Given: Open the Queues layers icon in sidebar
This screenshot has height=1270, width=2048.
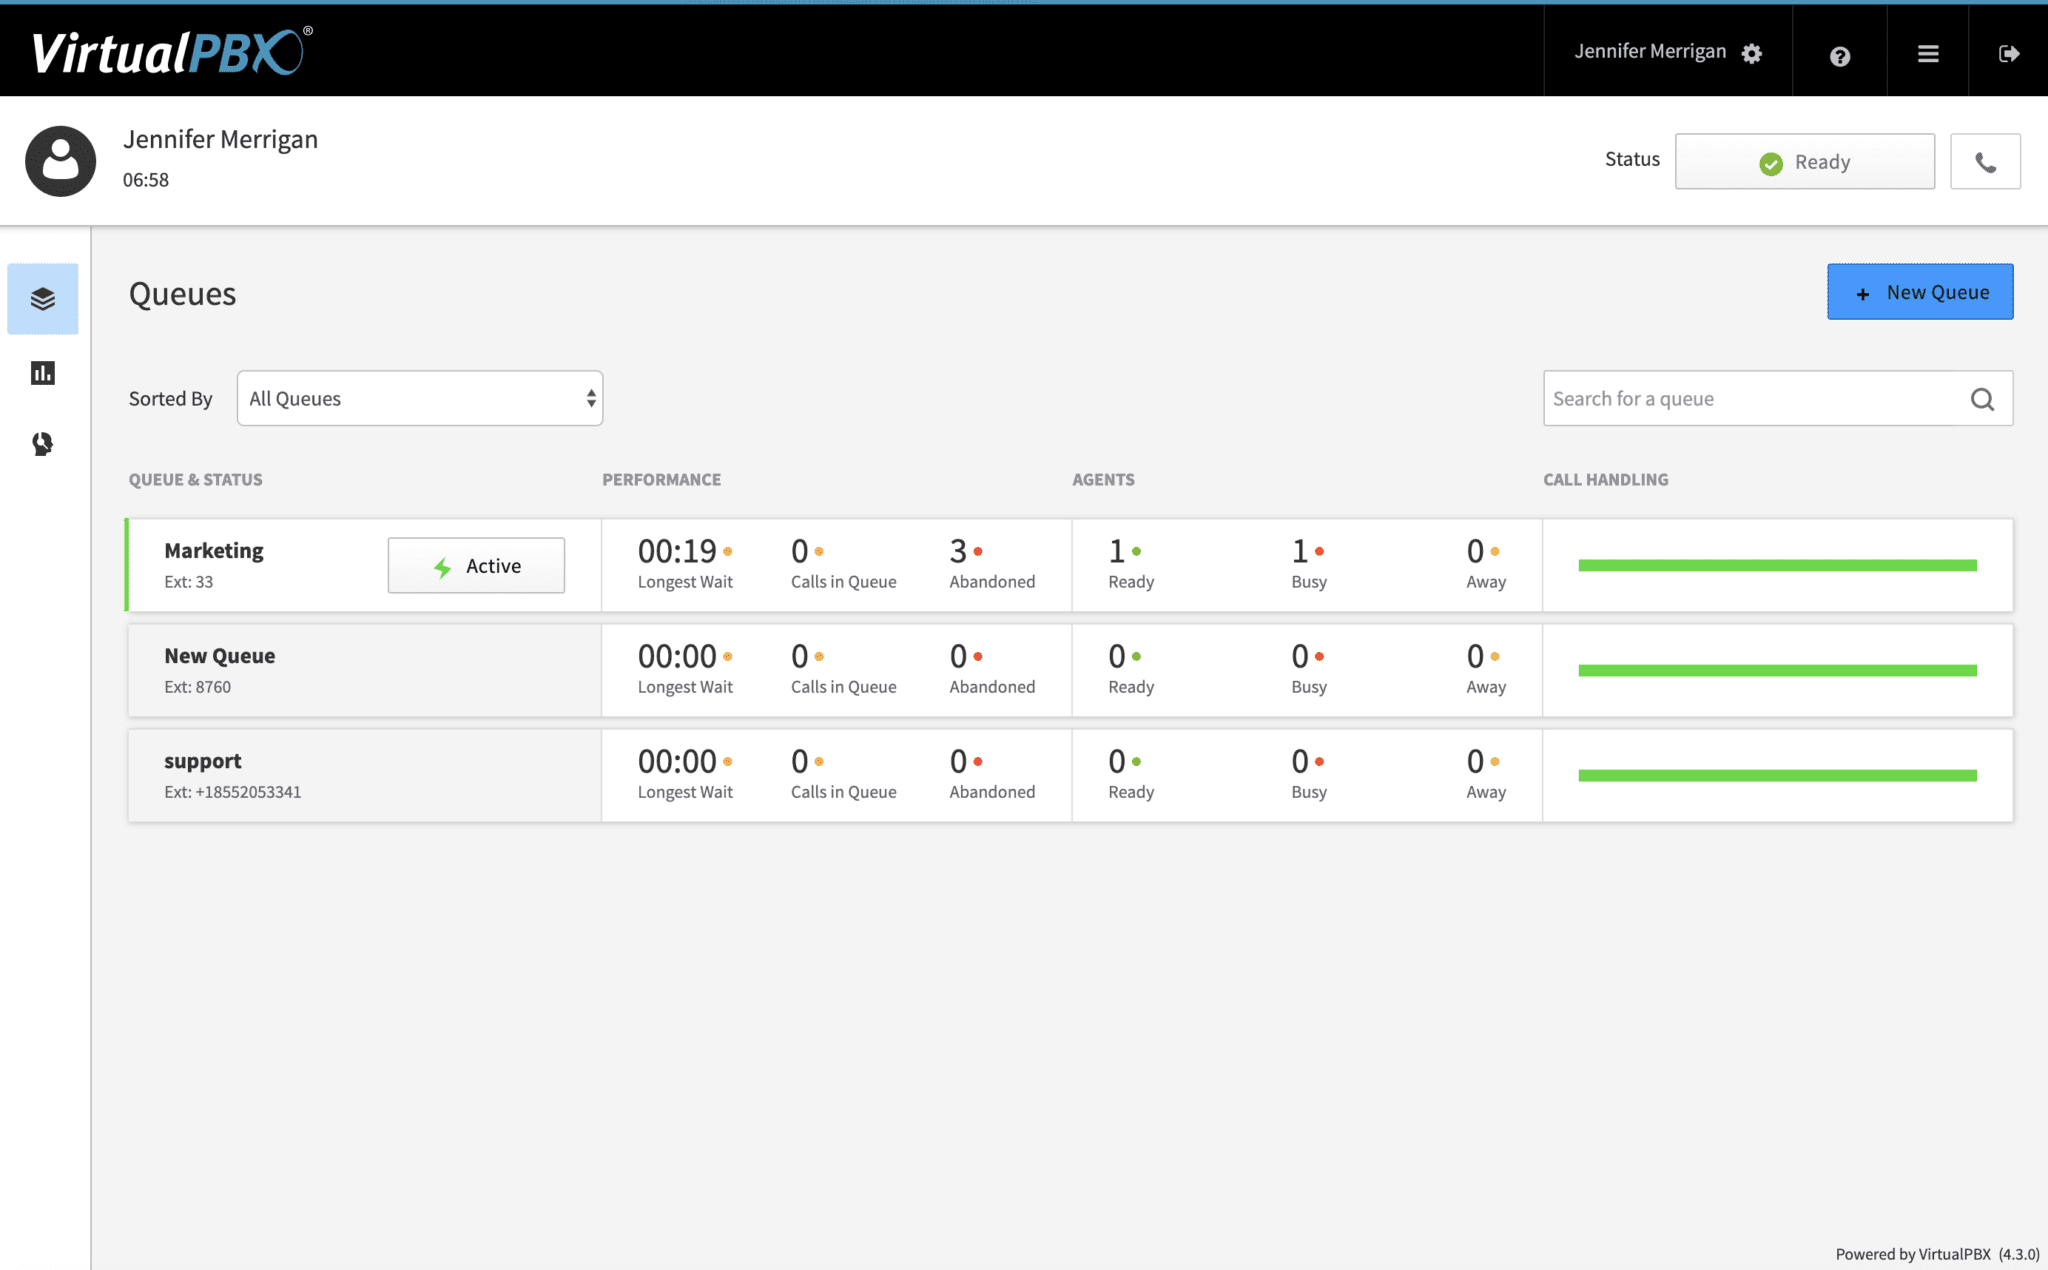Looking at the screenshot, I should (x=43, y=299).
